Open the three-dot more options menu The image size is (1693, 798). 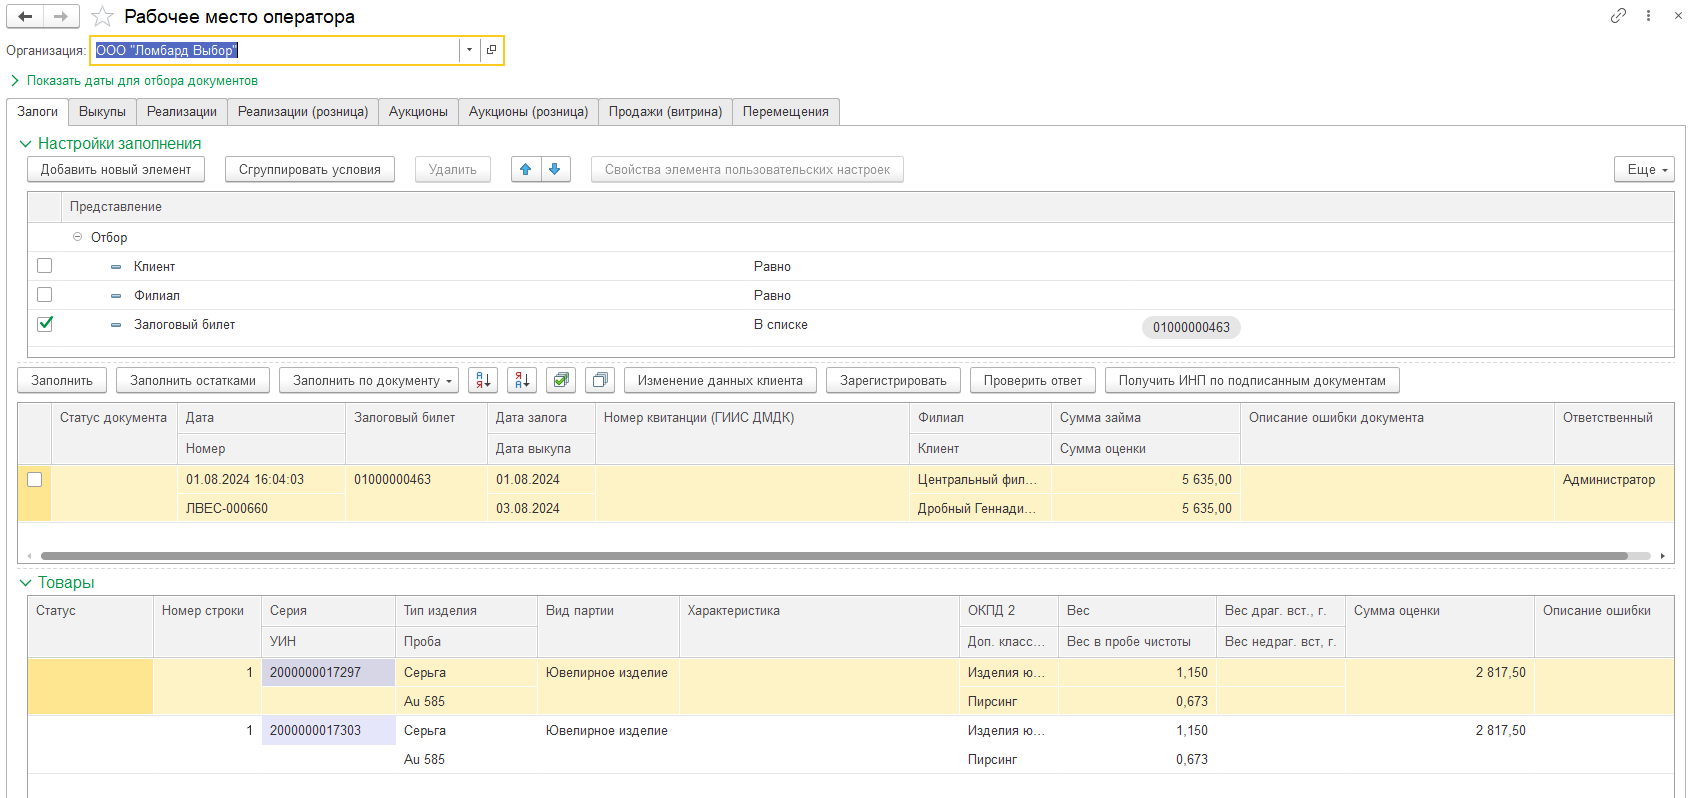[x=1648, y=16]
